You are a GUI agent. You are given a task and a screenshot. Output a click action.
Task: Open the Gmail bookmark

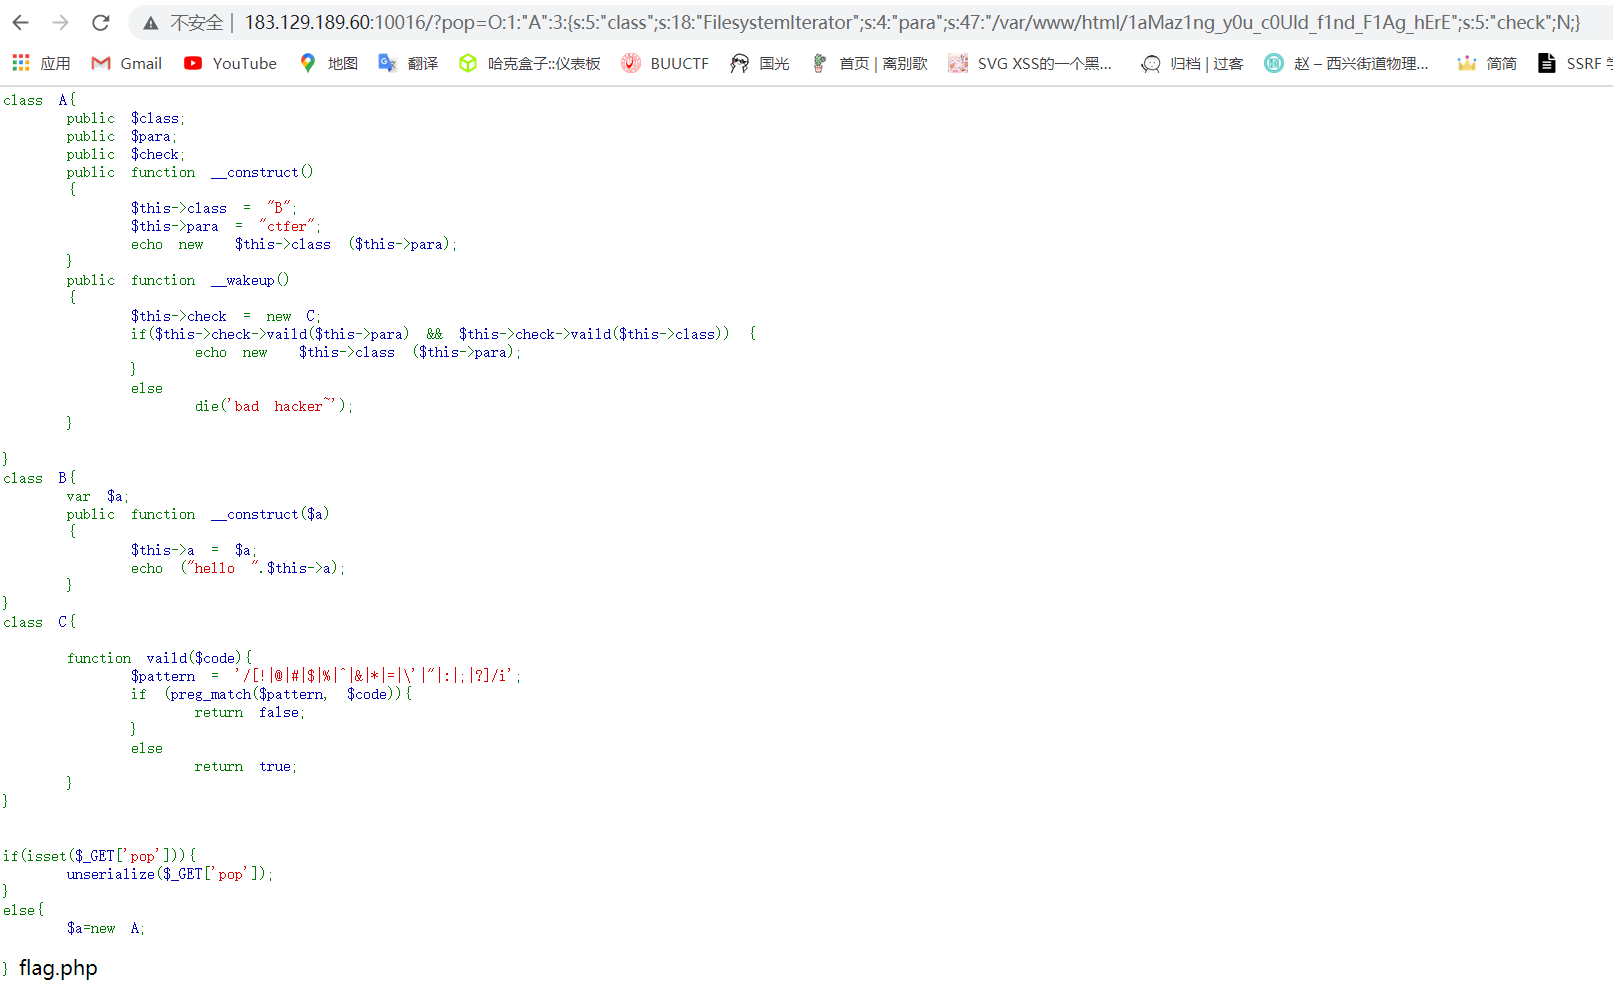click(125, 63)
